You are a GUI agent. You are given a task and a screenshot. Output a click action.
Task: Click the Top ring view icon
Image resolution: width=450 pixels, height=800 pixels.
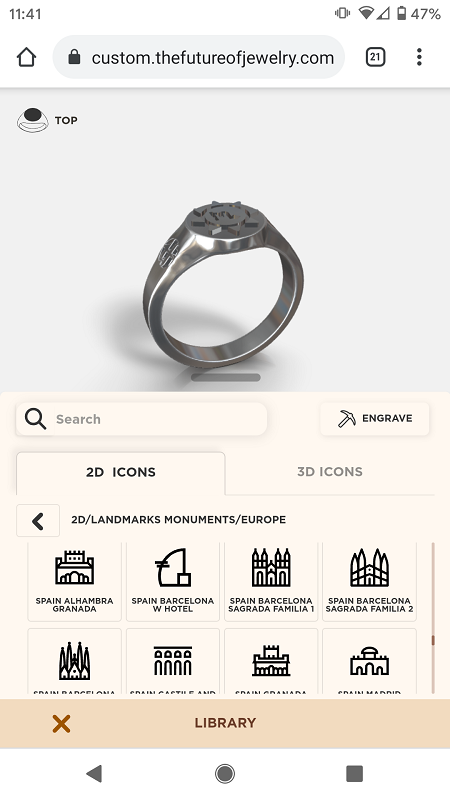click(x=33, y=120)
